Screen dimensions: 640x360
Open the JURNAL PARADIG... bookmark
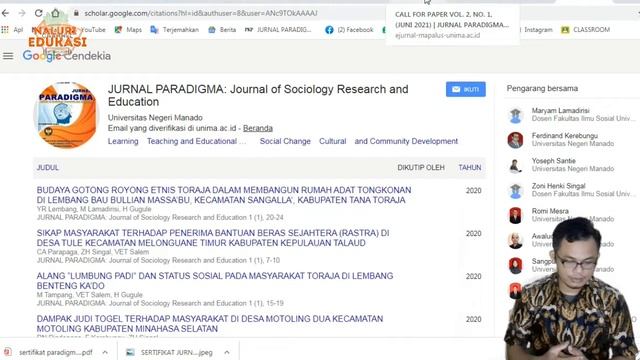[x=278, y=29]
